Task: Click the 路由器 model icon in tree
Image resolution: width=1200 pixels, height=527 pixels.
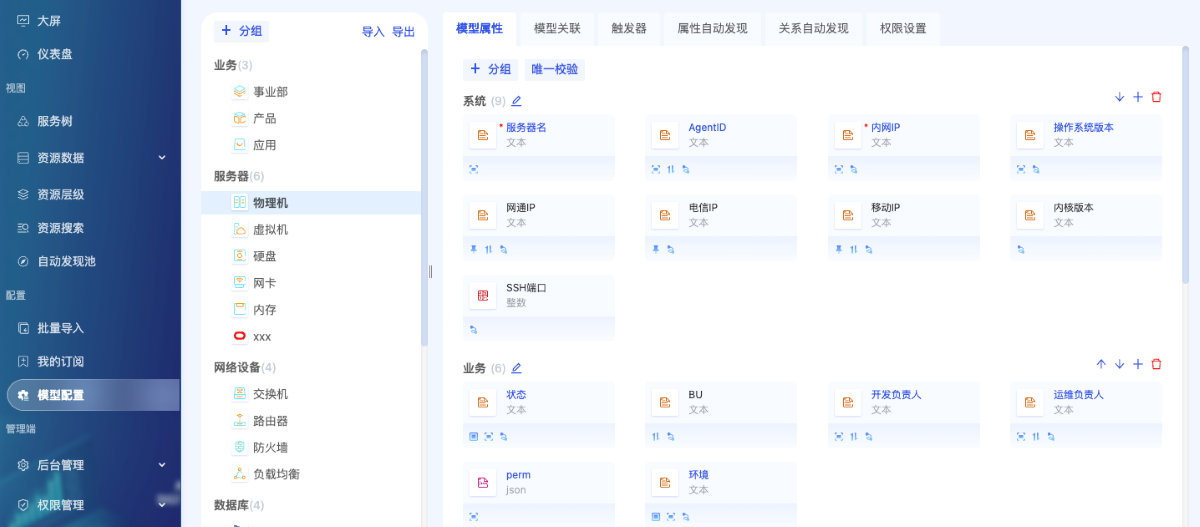Action: 239,421
